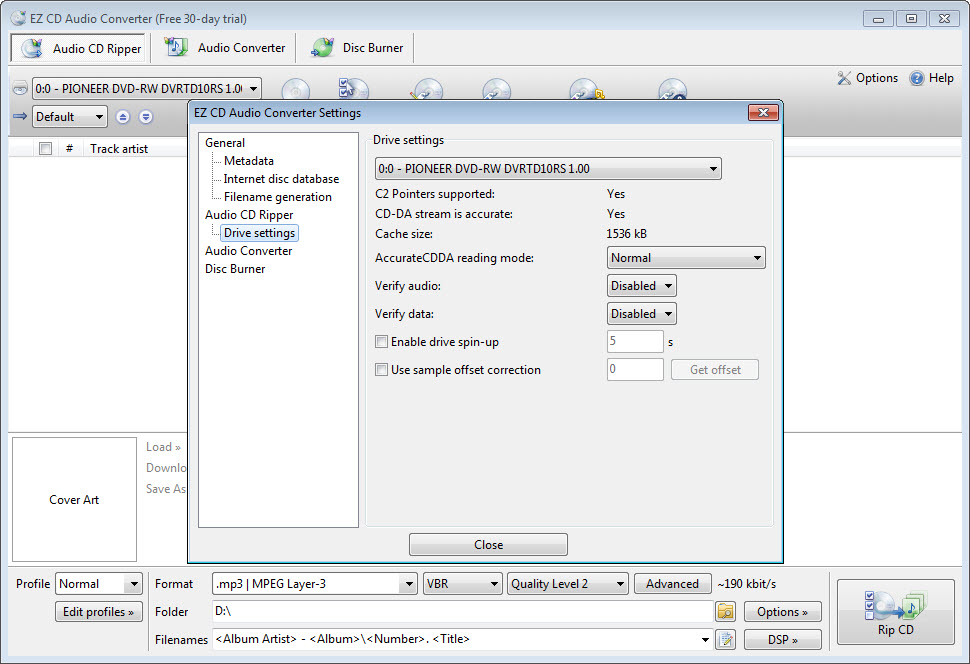Enable drive spin-up checkbox
The image size is (970, 664).
pyautogui.click(x=382, y=342)
